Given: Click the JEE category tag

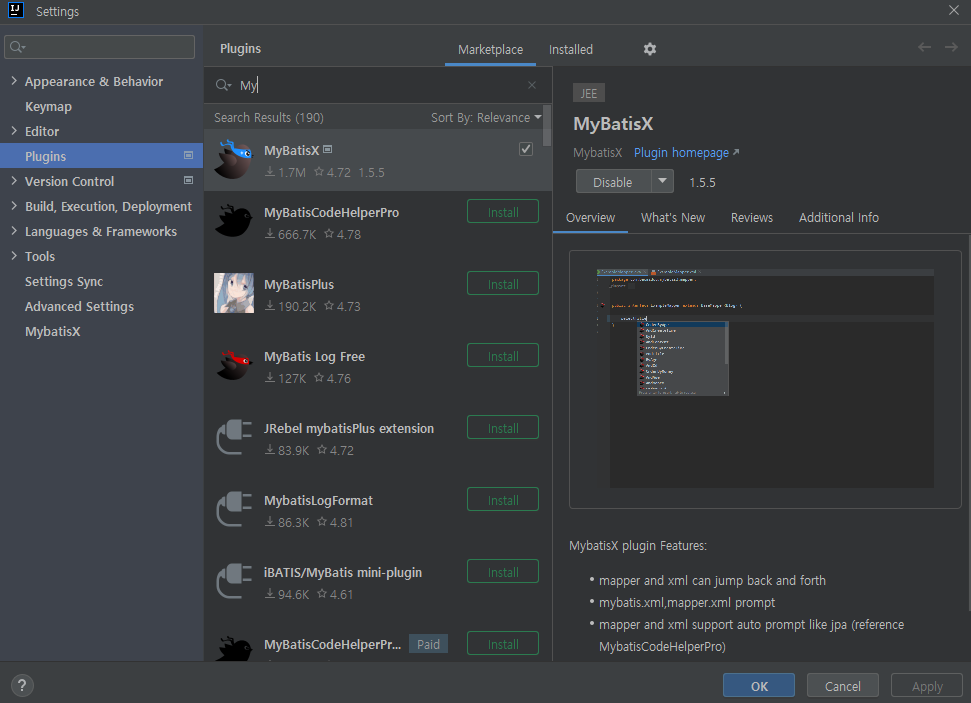Looking at the screenshot, I should 588,94.
